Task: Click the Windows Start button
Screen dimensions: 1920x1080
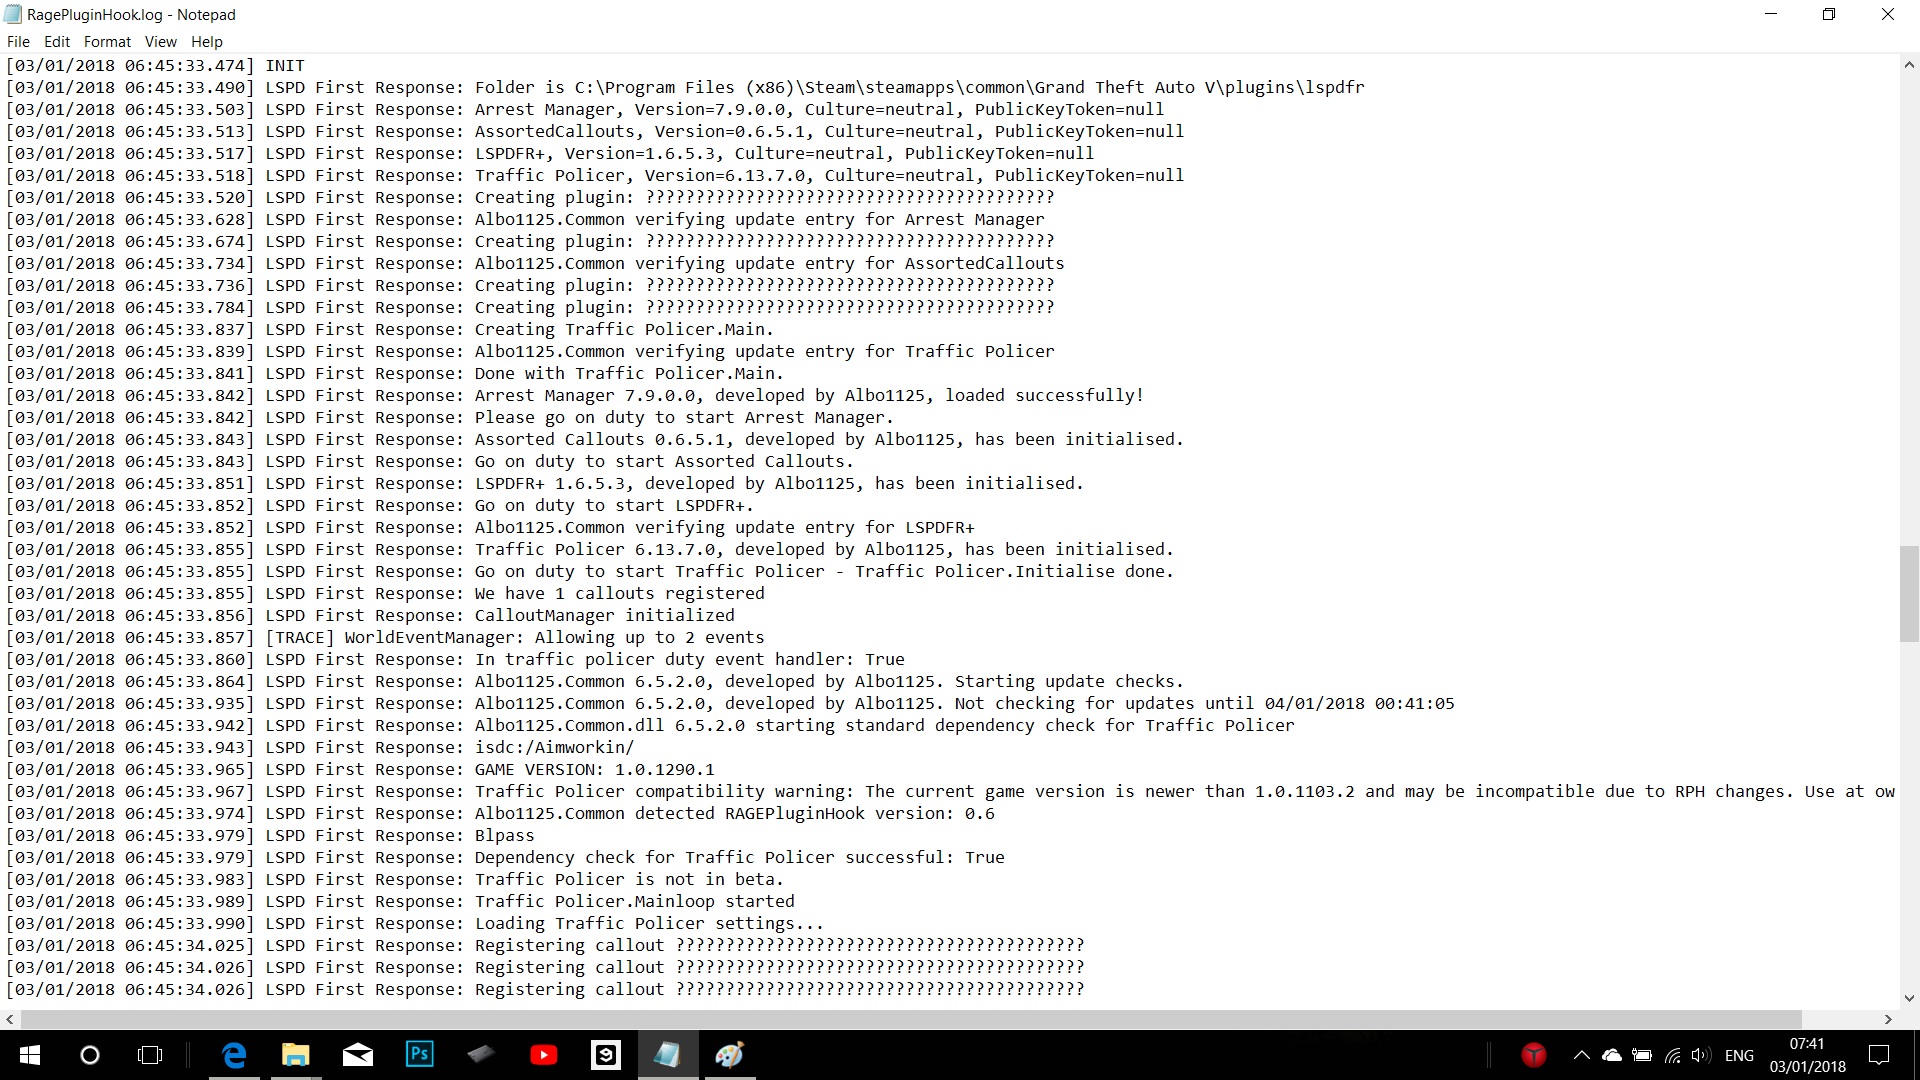Action: click(x=30, y=1055)
